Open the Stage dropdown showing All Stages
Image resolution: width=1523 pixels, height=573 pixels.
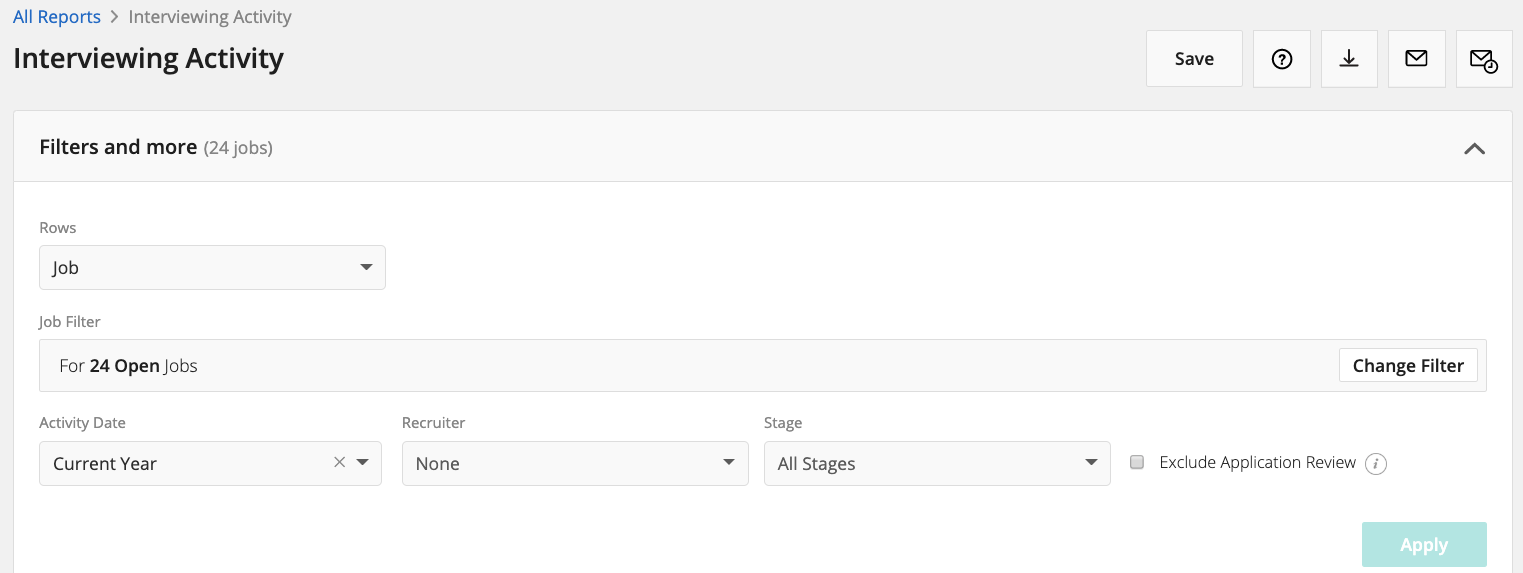click(937, 464)
